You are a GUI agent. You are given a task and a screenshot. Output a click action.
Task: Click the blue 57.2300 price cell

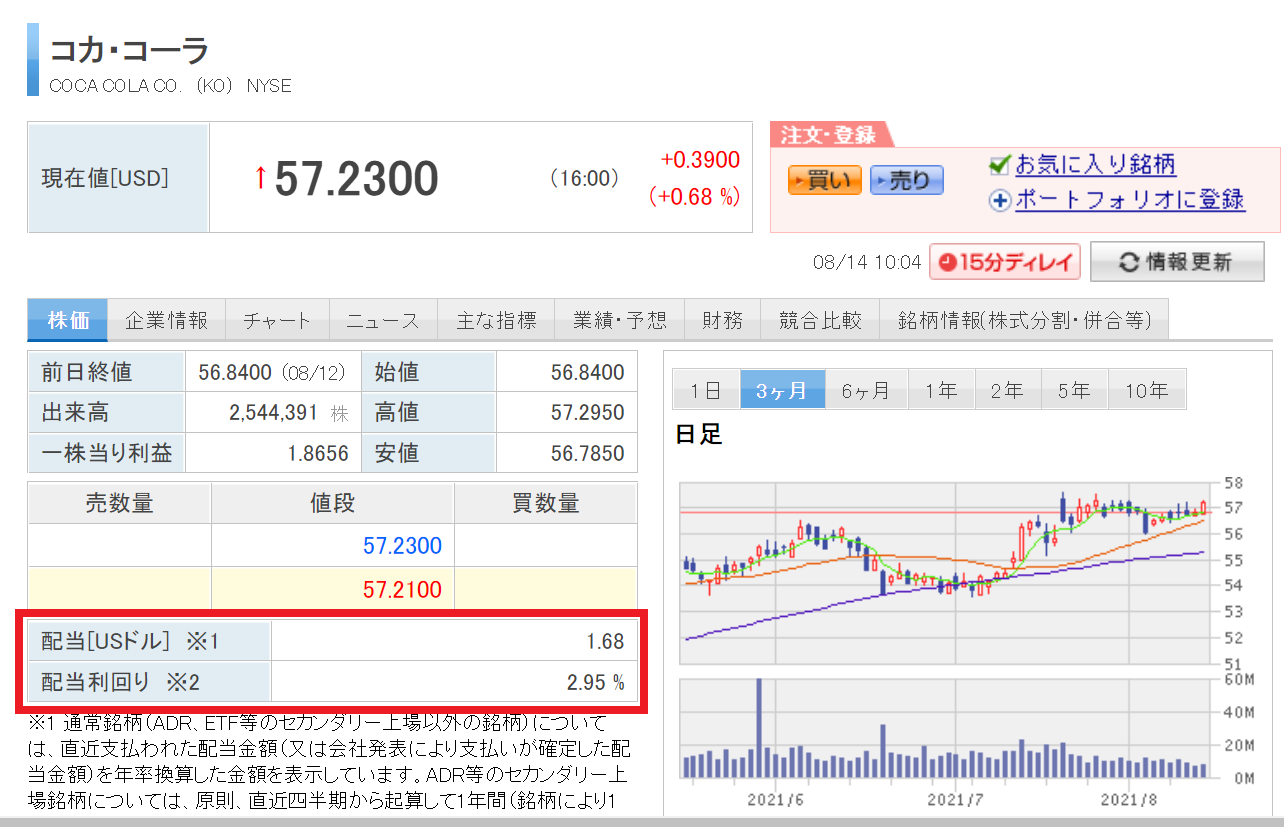click(x=333, y=546)
